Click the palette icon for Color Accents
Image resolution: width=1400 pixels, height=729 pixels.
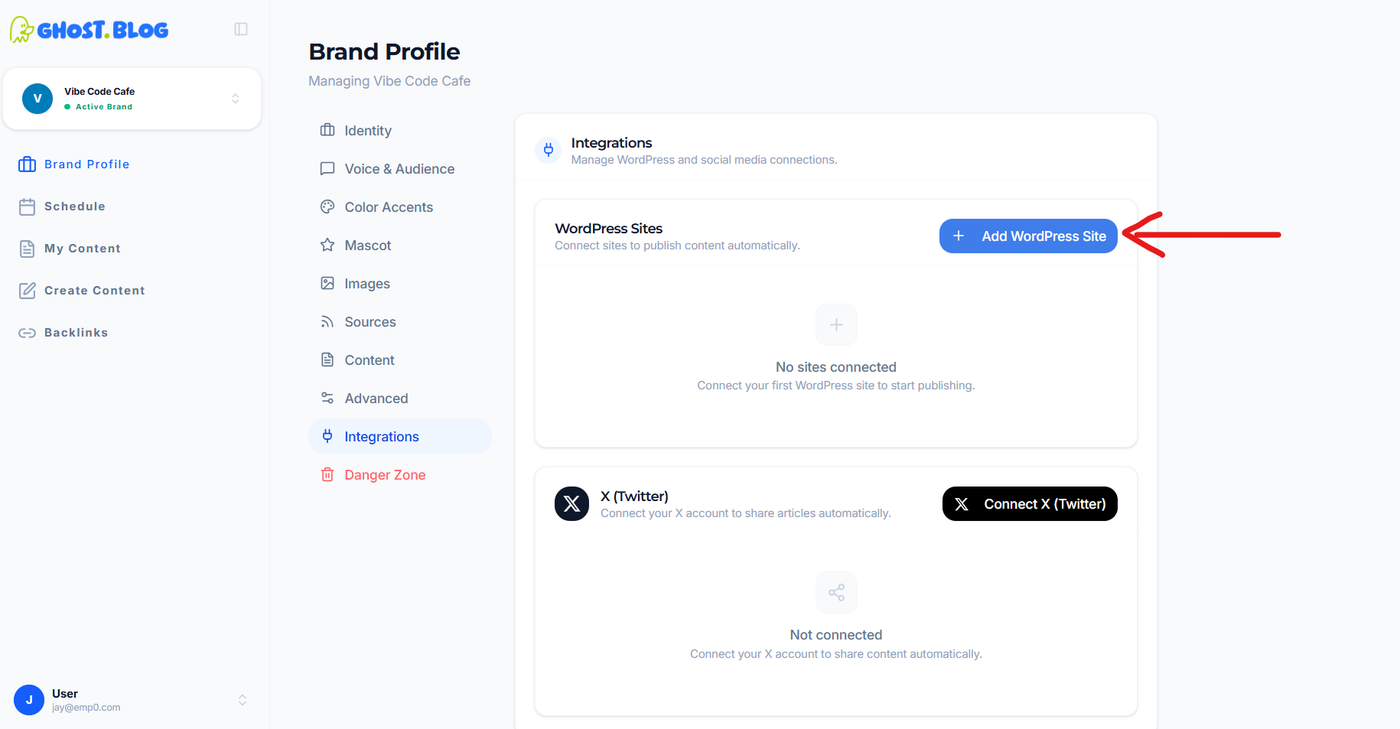pos(327,207)
